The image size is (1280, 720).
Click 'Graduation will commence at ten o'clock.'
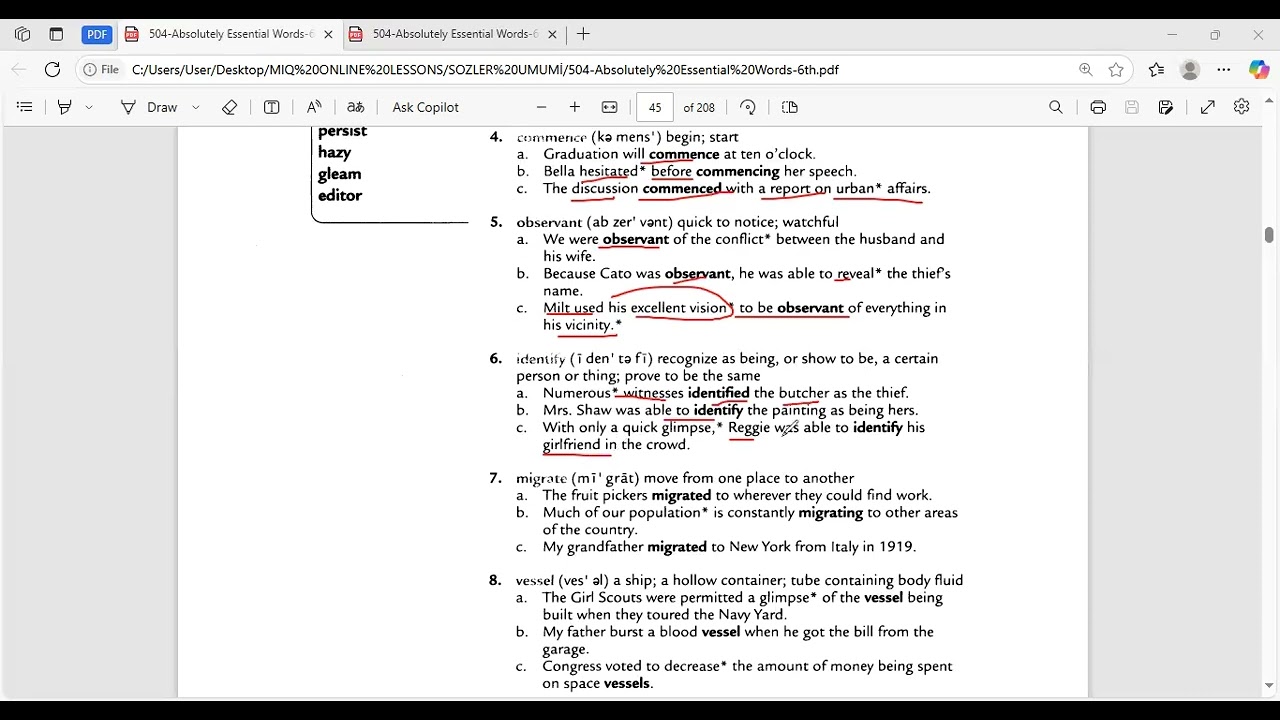click(x=679, y=154)
